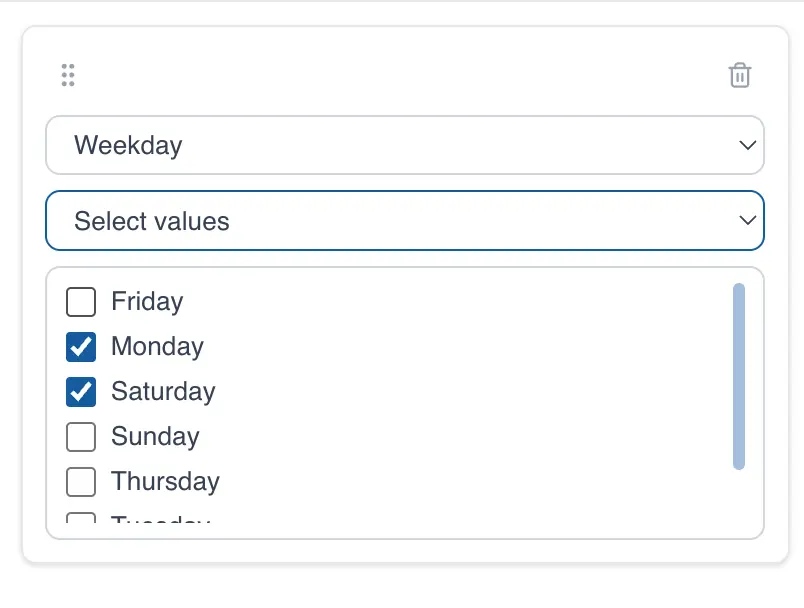Enable the Sunday checkbox
This screenshot has height=608, width=804.
click(x=80, y=436)
